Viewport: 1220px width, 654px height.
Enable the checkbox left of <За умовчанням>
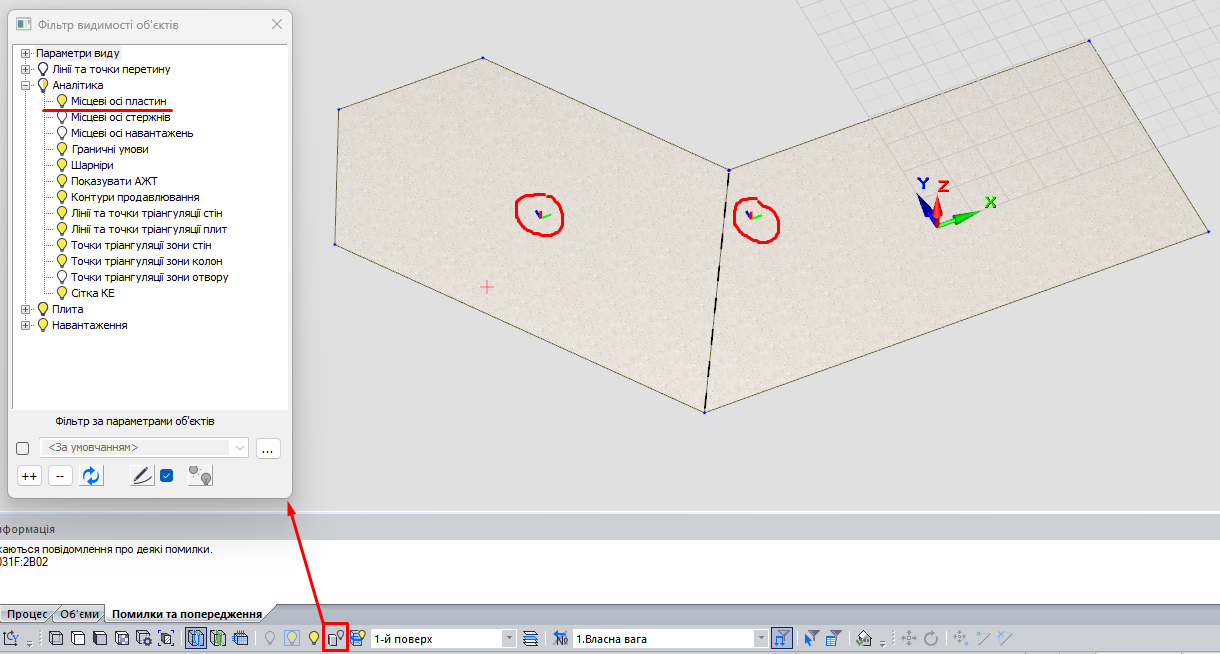coord(23,449)
